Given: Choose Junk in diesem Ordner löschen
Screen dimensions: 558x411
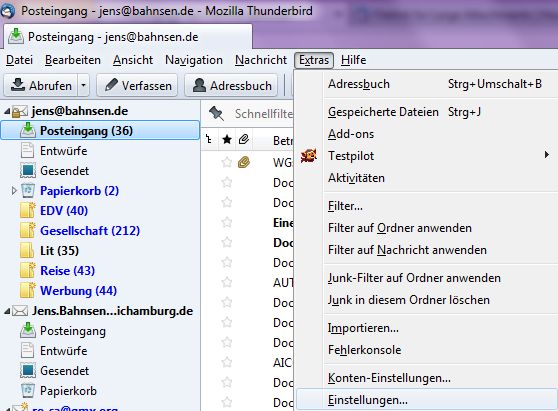Looking at the screenshot, I should click(x=427, y=300).
